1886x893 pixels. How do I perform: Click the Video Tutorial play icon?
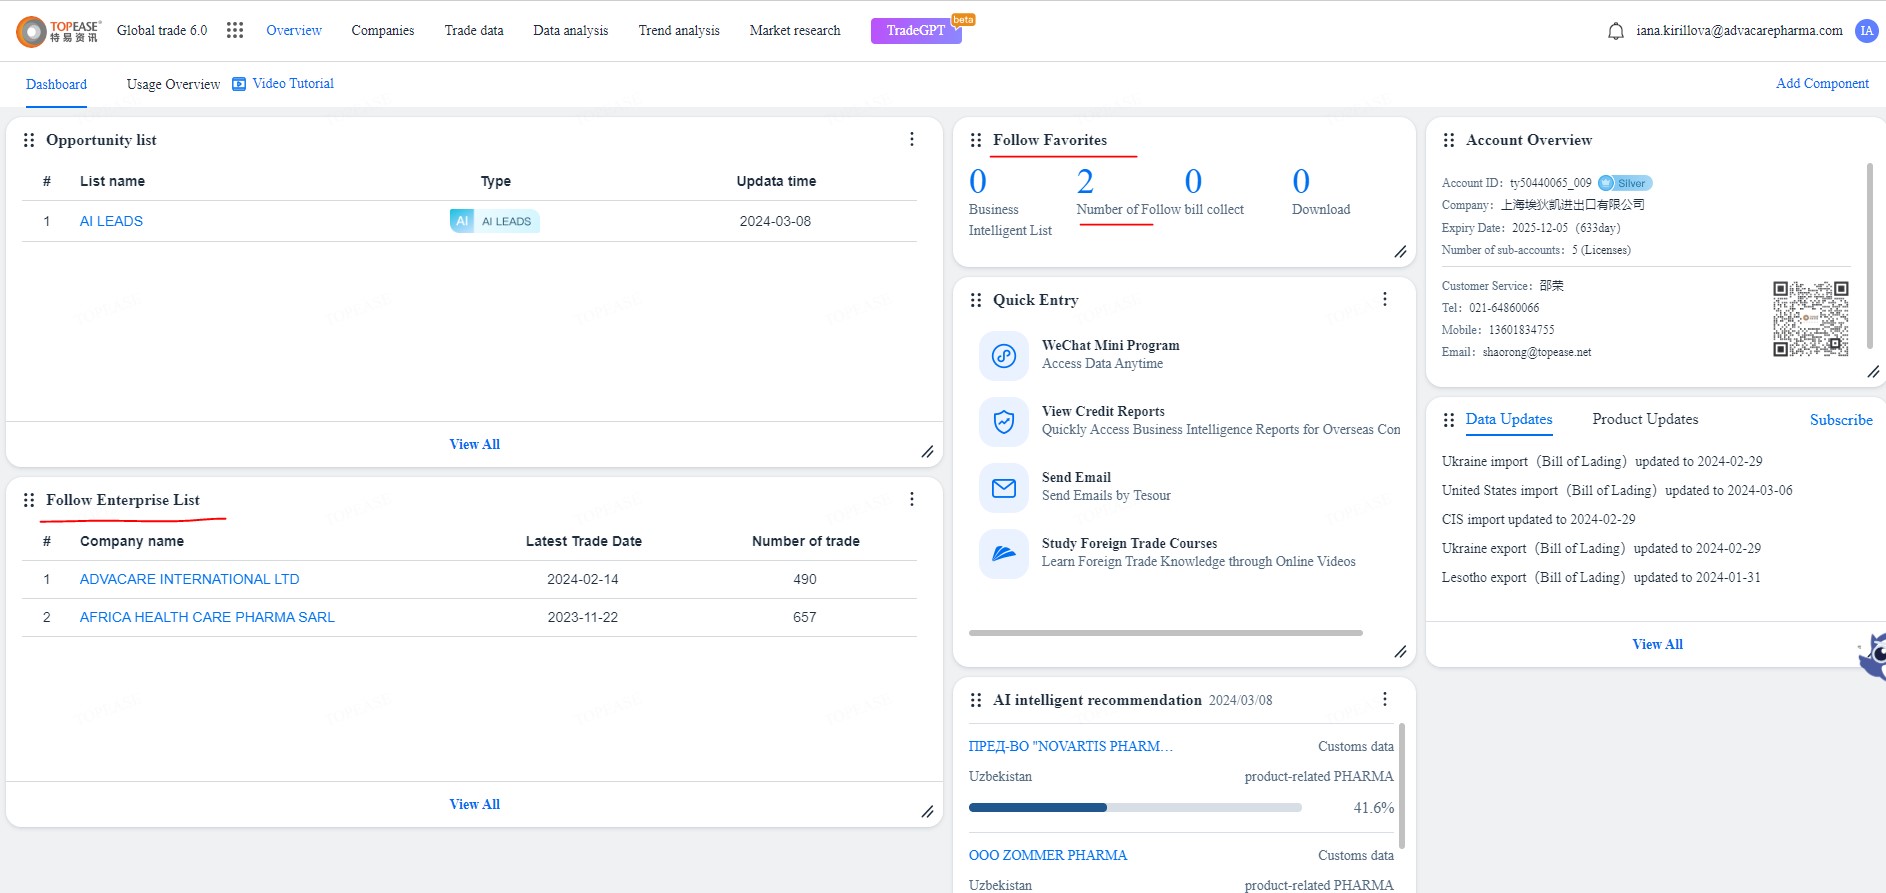pyautogui.click(x=239, y=84)
